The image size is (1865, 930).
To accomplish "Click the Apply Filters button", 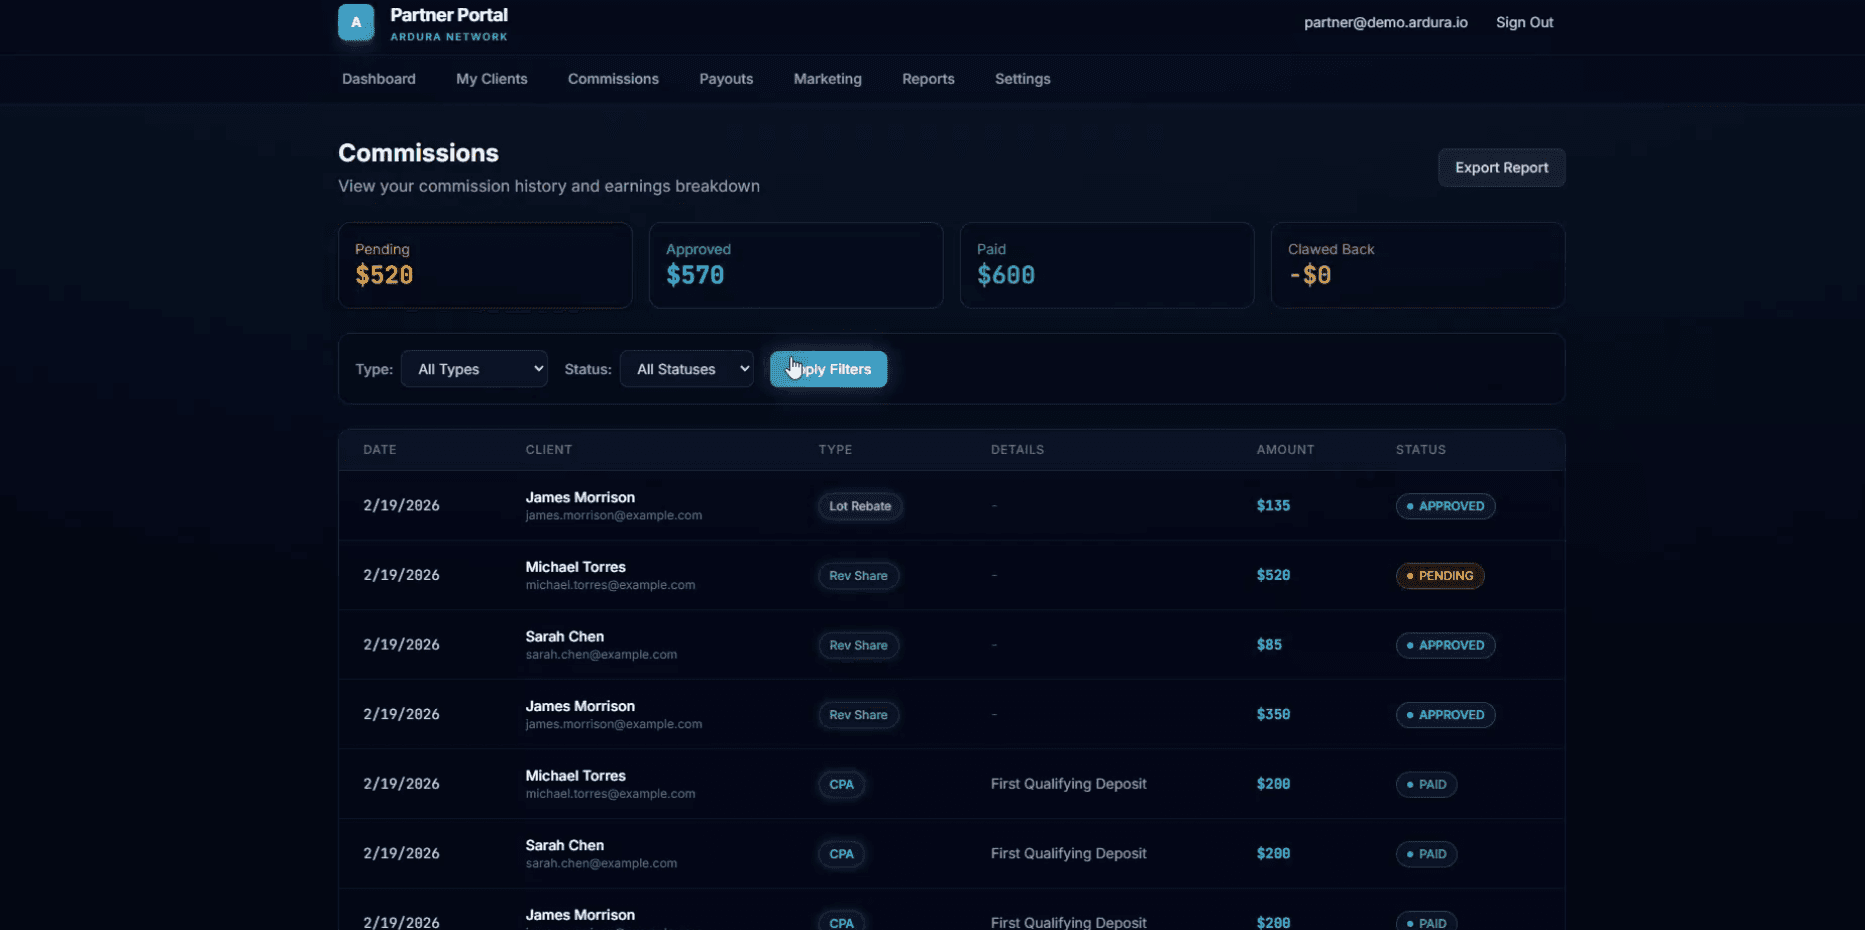I will pyautogui.click(x=828, y=369).
